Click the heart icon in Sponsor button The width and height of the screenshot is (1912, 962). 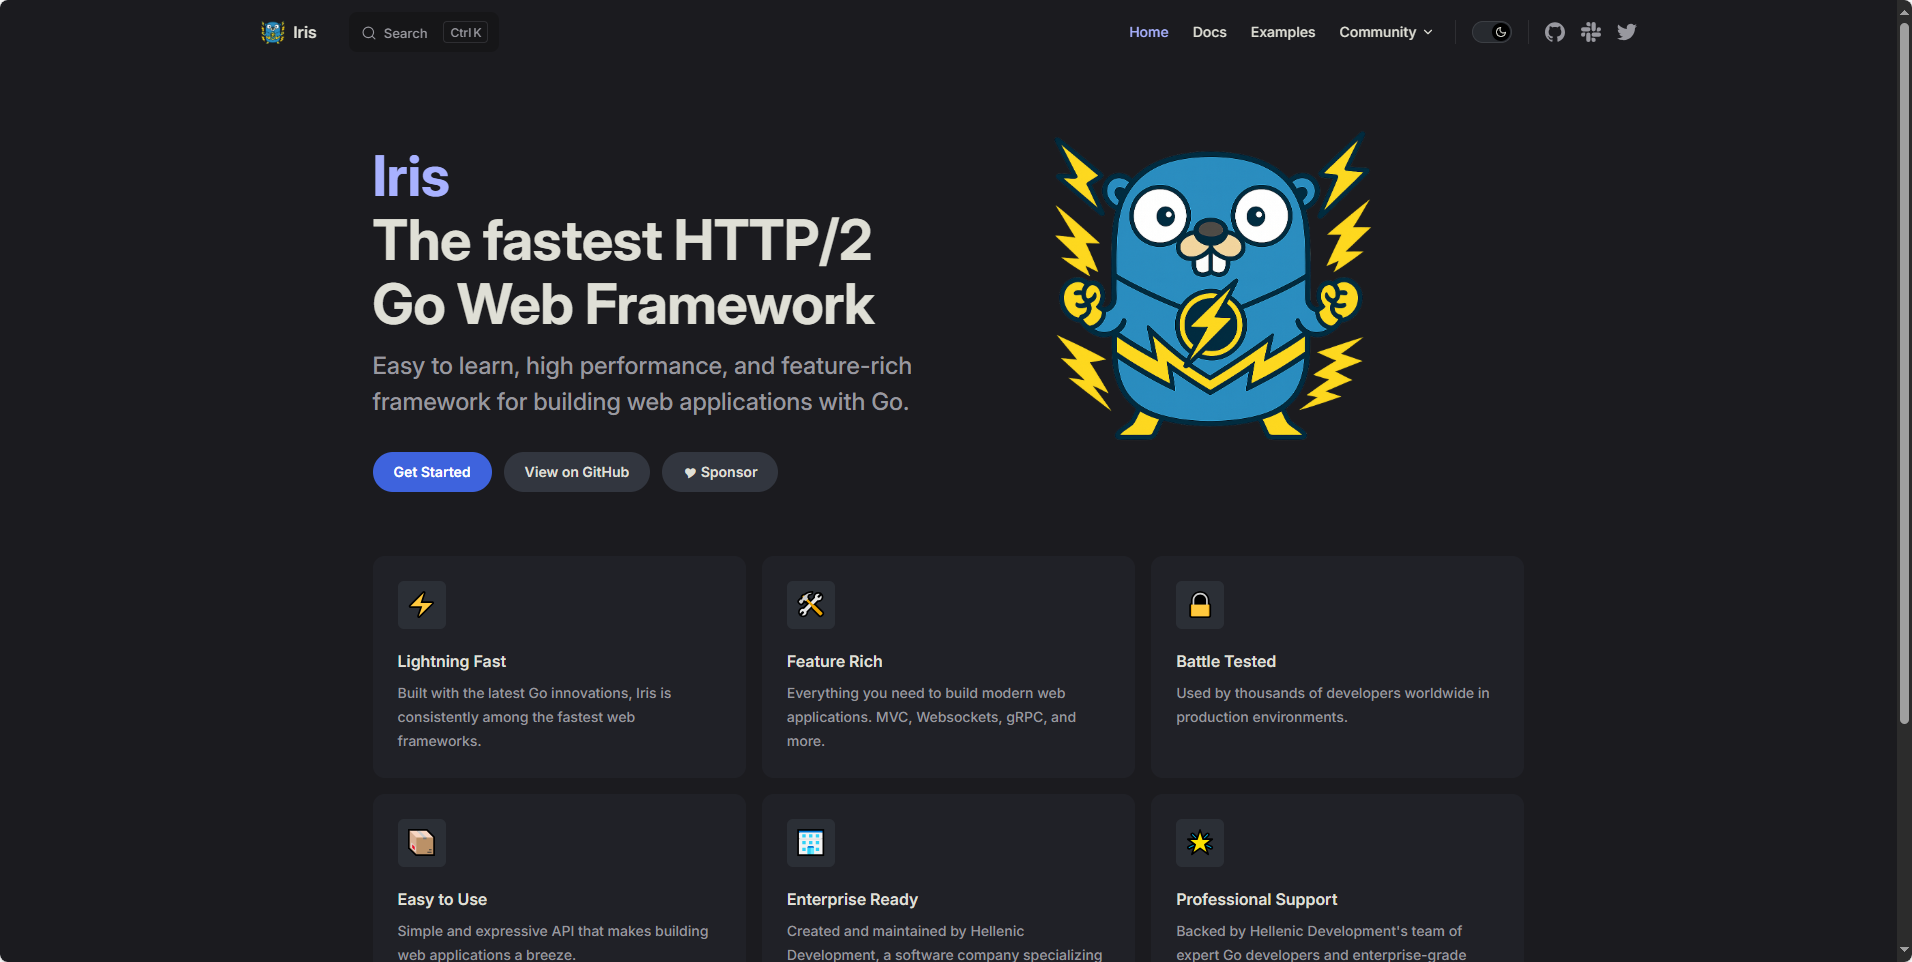tap(690, 473)
